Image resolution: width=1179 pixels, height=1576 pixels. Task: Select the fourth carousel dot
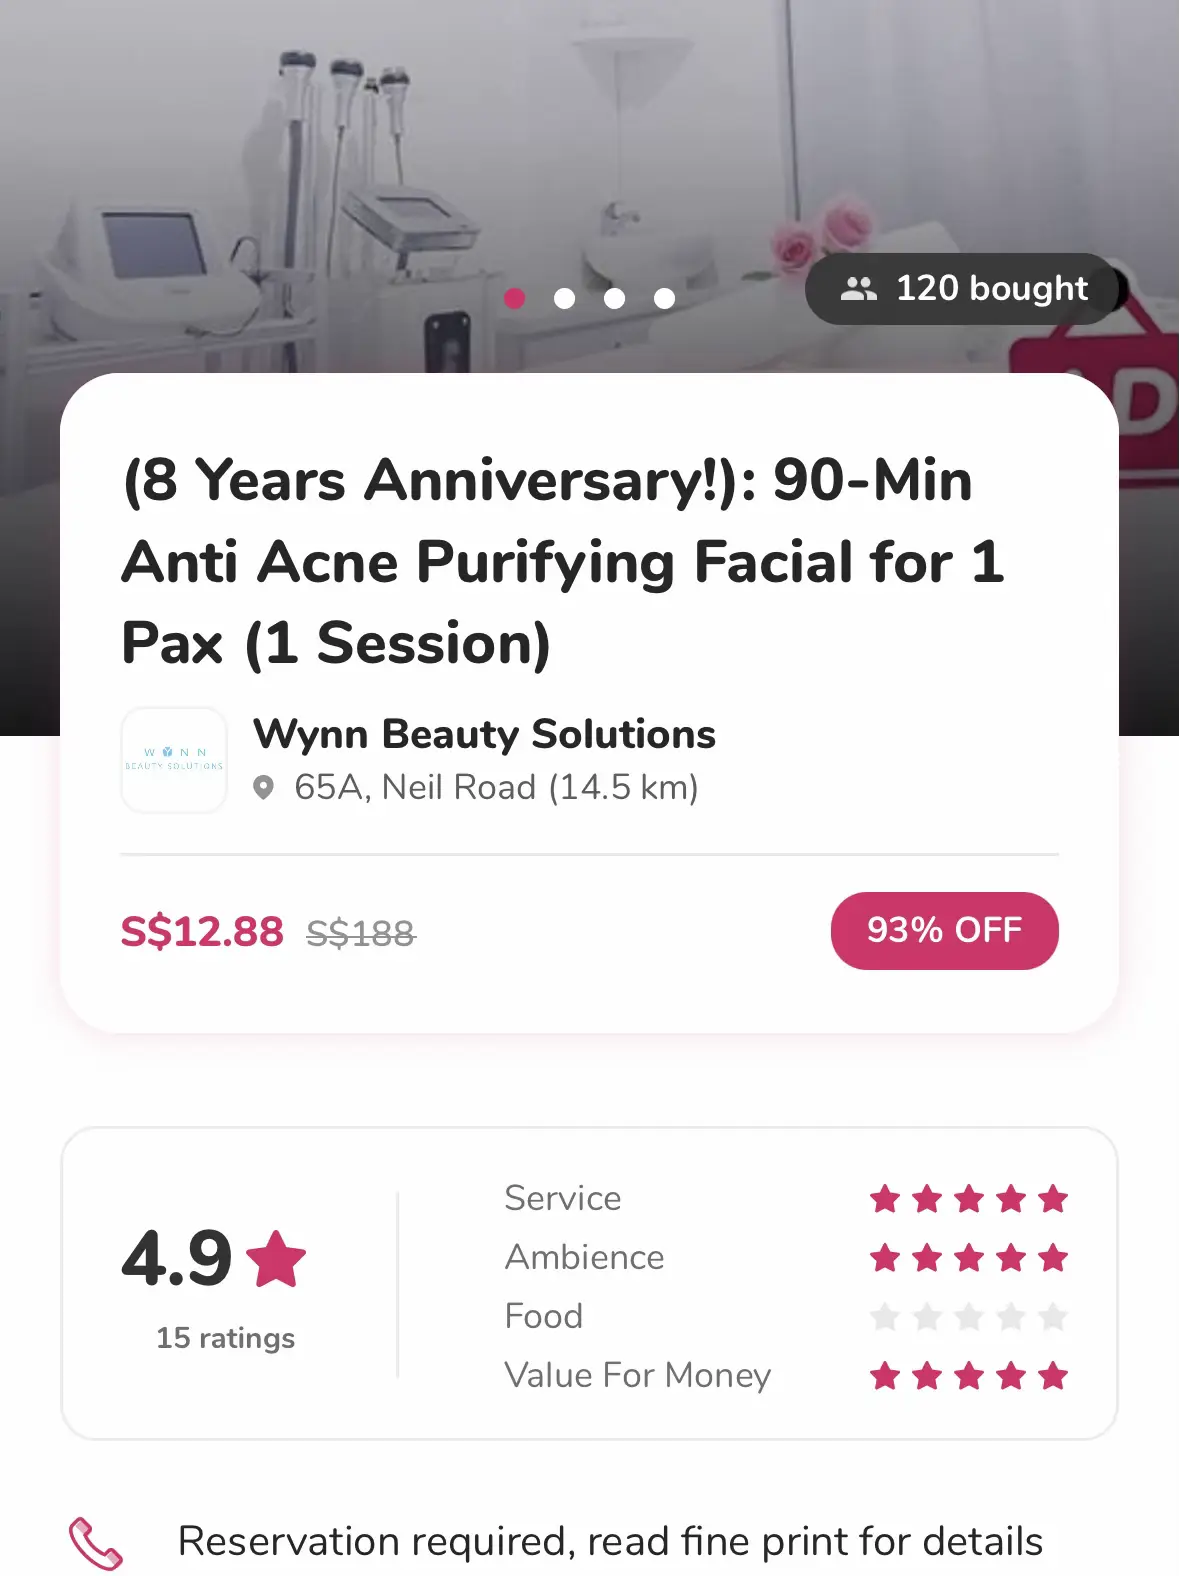[665, 298]
